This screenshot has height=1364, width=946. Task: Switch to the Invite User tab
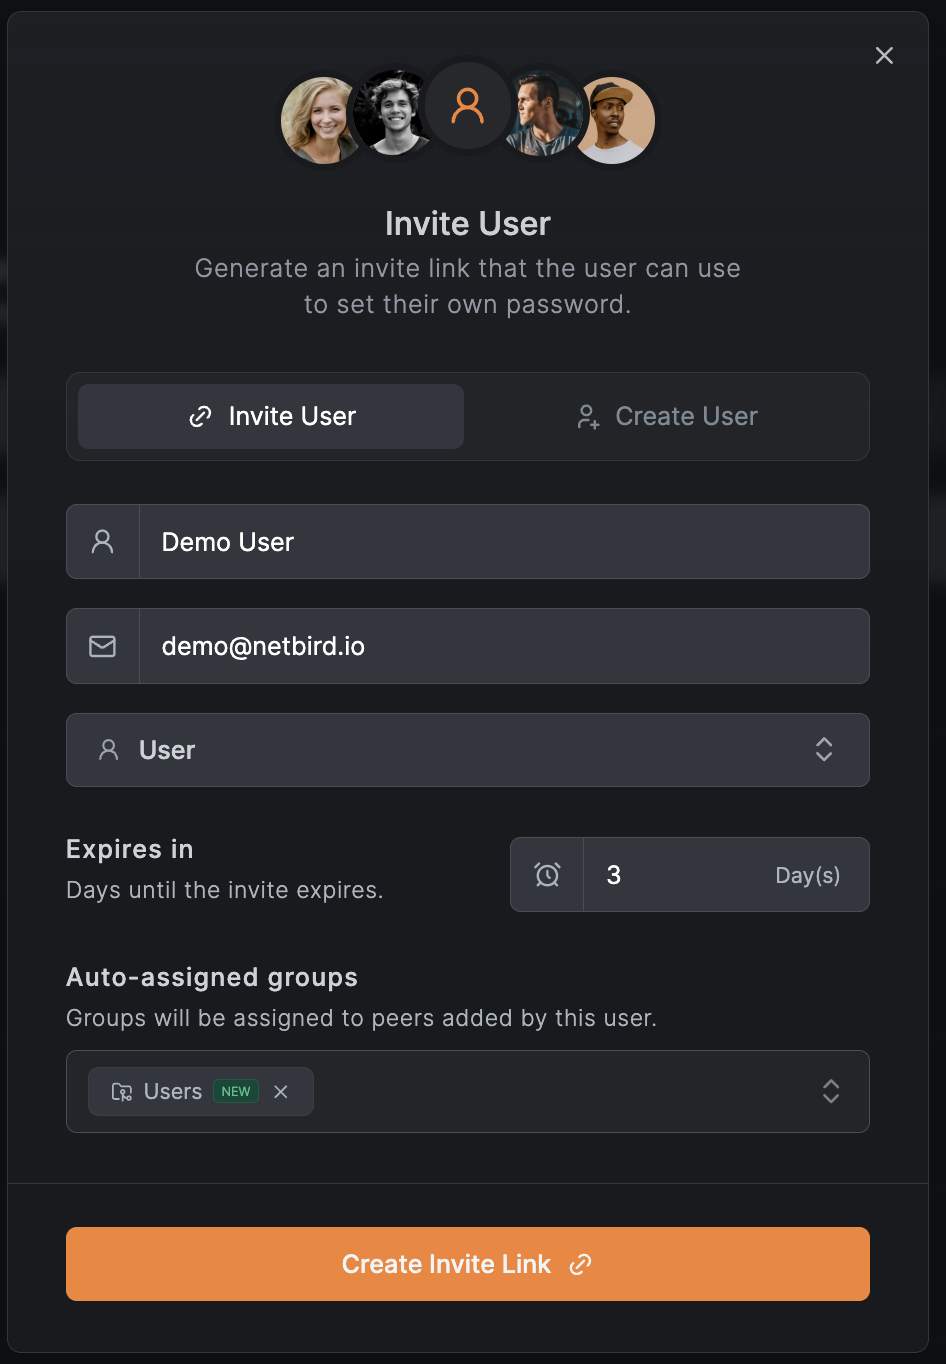pos(271,417)
